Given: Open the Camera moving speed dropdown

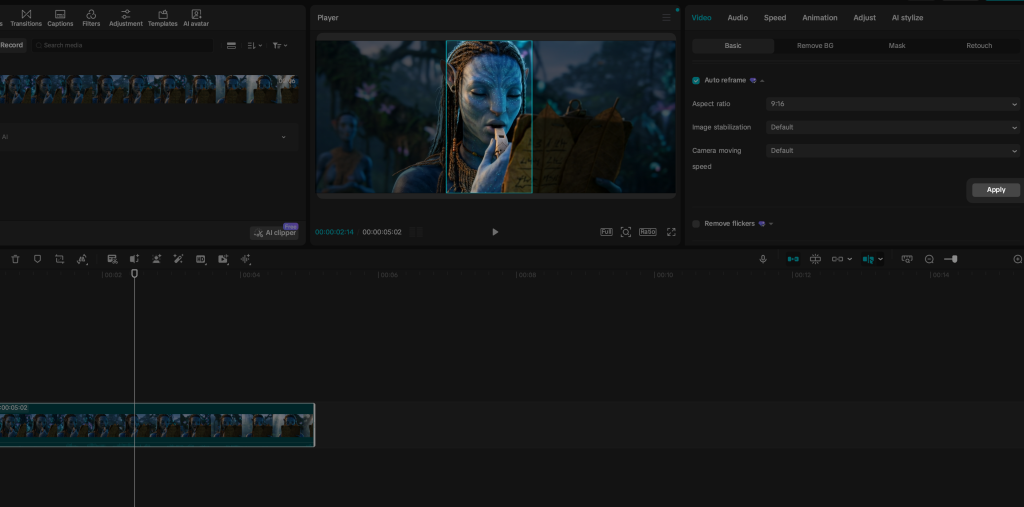Looking at the screenshot, I should [x=893, y=151].
